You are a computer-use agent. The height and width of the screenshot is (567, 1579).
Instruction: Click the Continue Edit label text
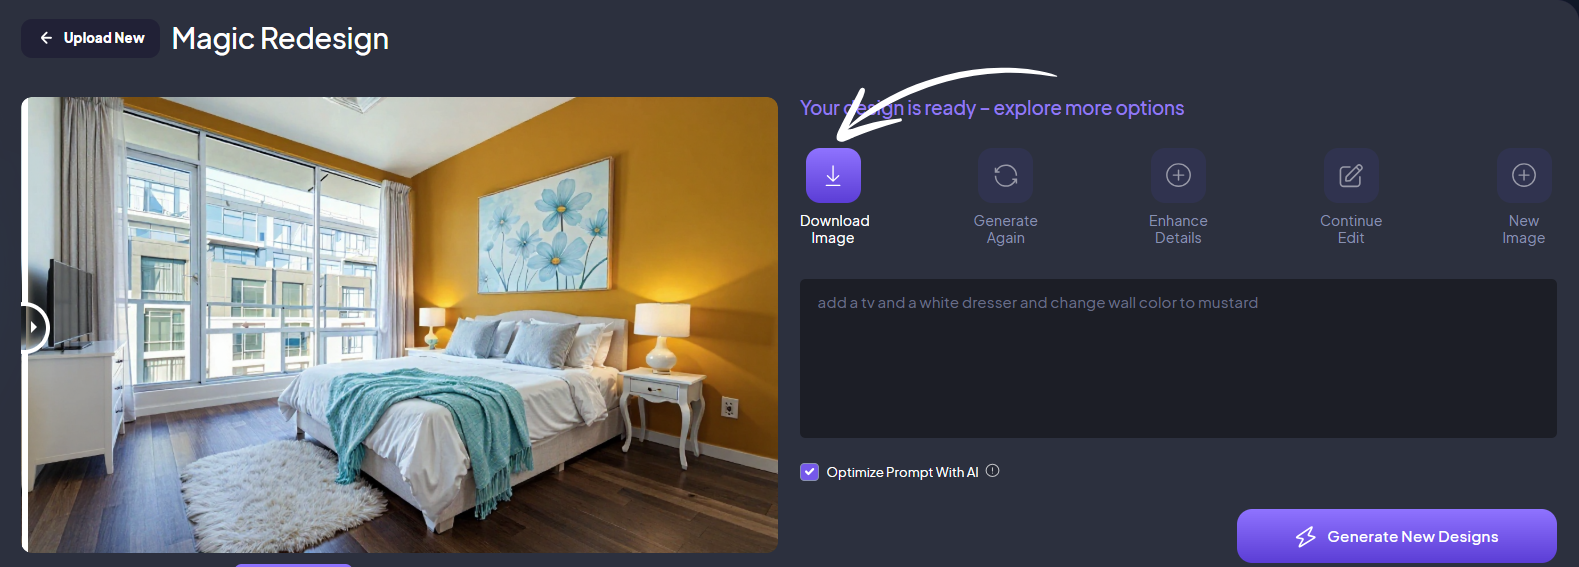[x=1351, y=229]
